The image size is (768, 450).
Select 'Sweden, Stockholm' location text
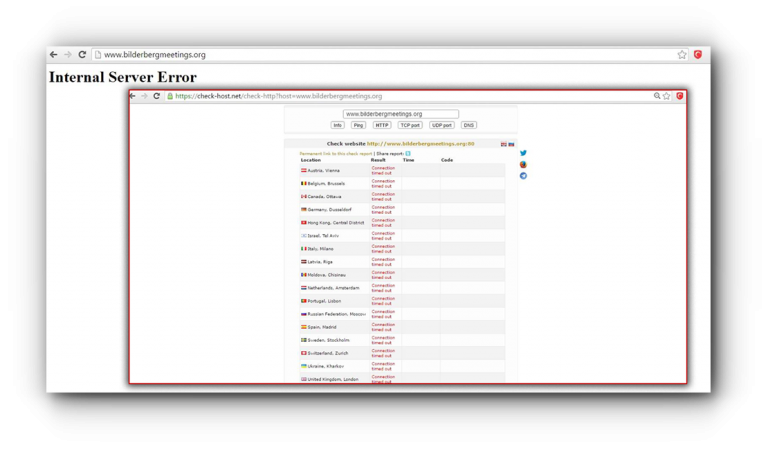(329, 340)
